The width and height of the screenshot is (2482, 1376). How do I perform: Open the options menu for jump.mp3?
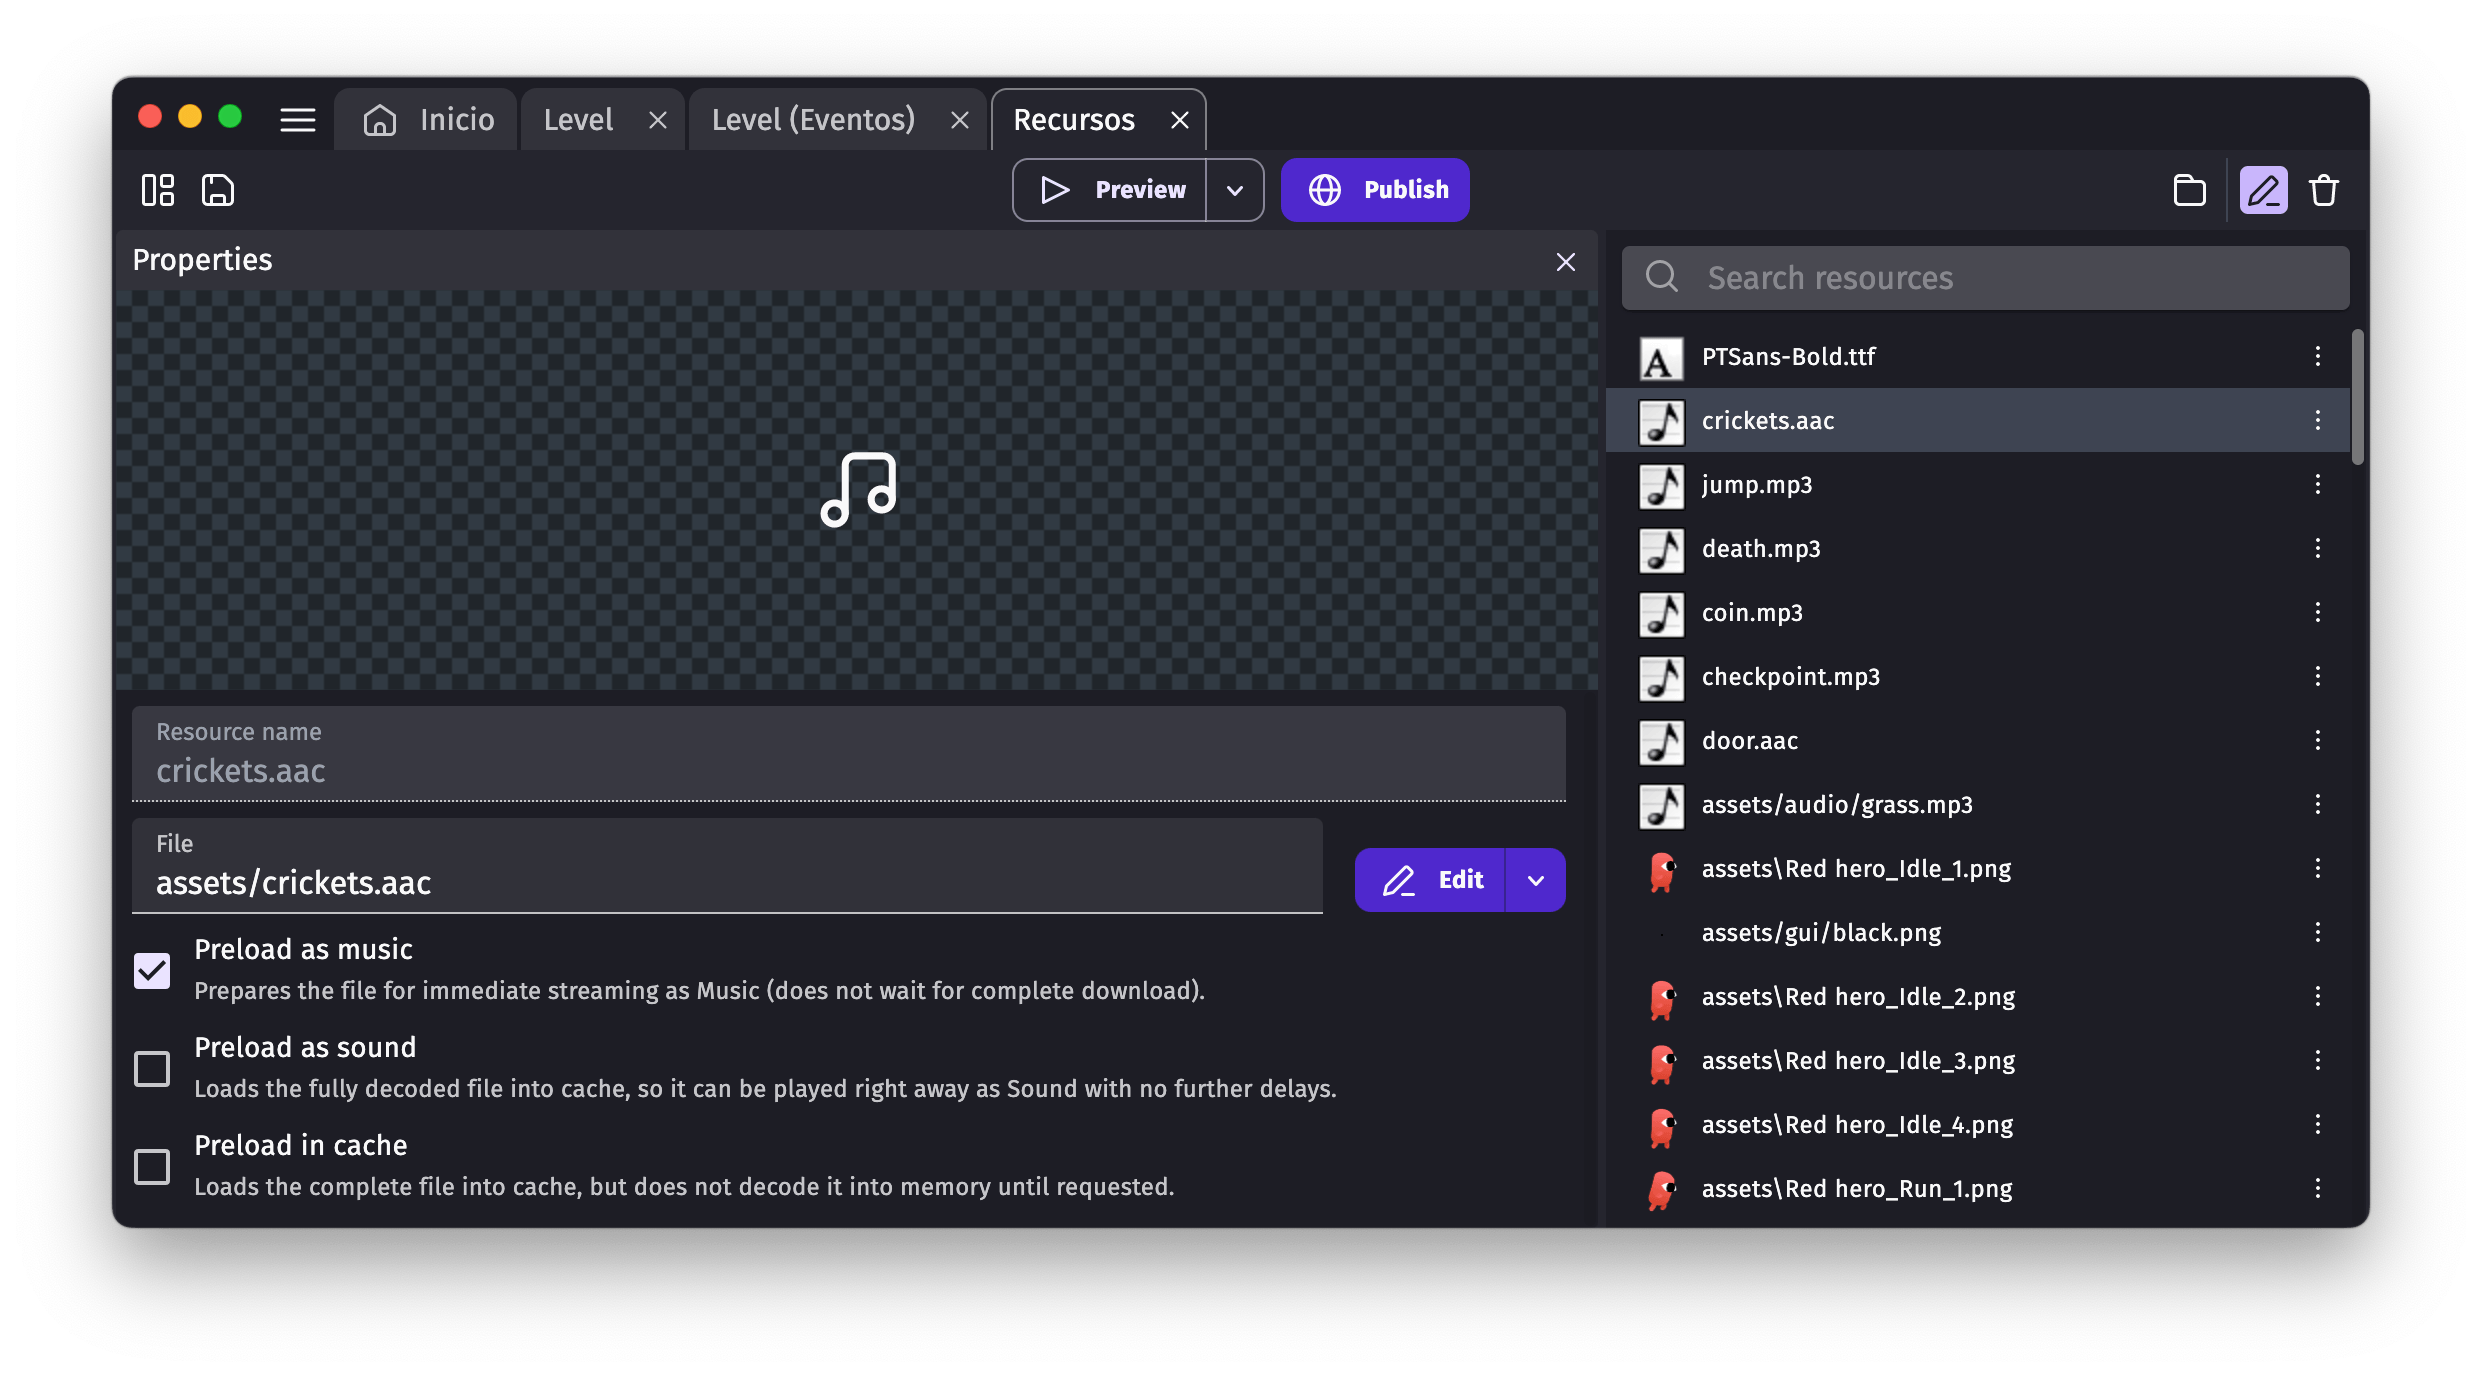[x=2318, y=485]
